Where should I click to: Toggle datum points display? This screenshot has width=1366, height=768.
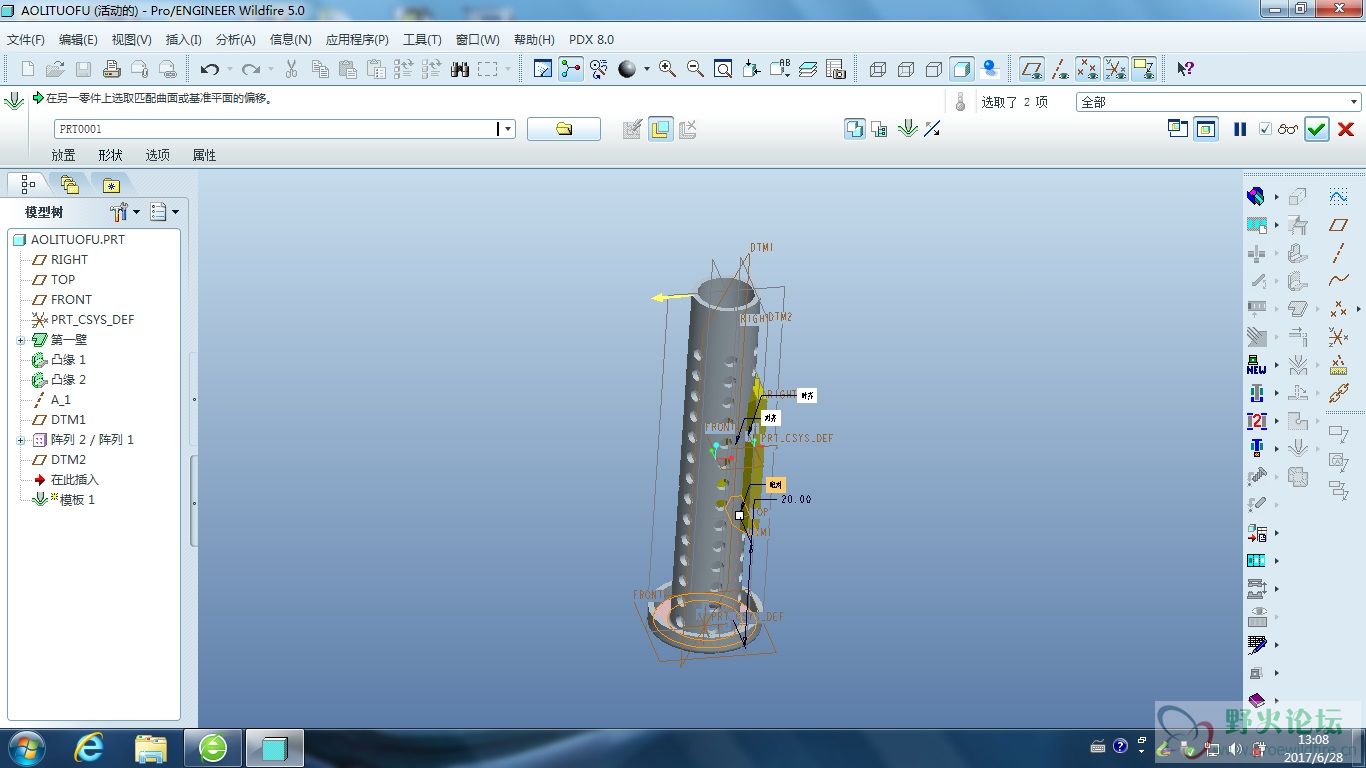coord(1088,69)
